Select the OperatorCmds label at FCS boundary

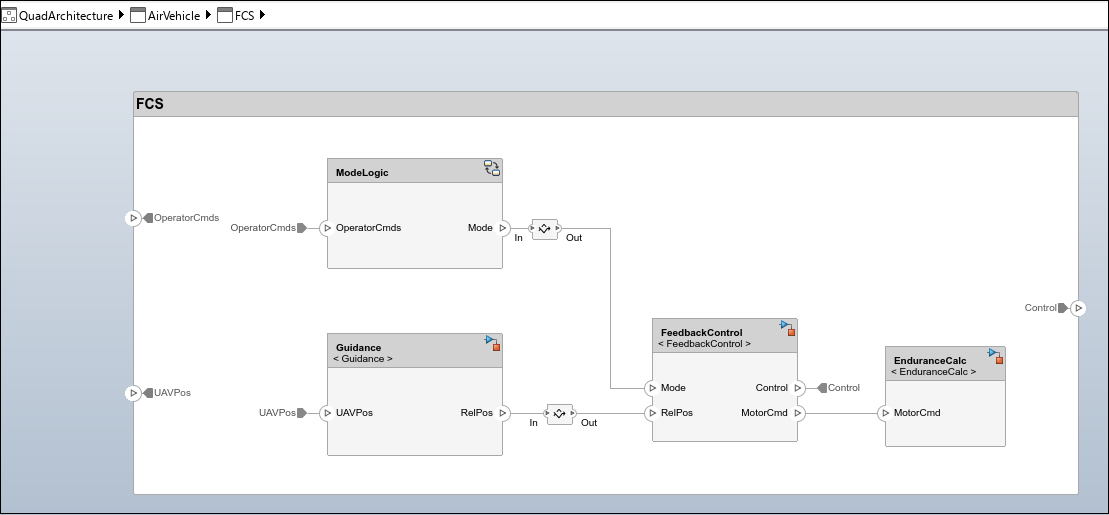pos(187,218)
